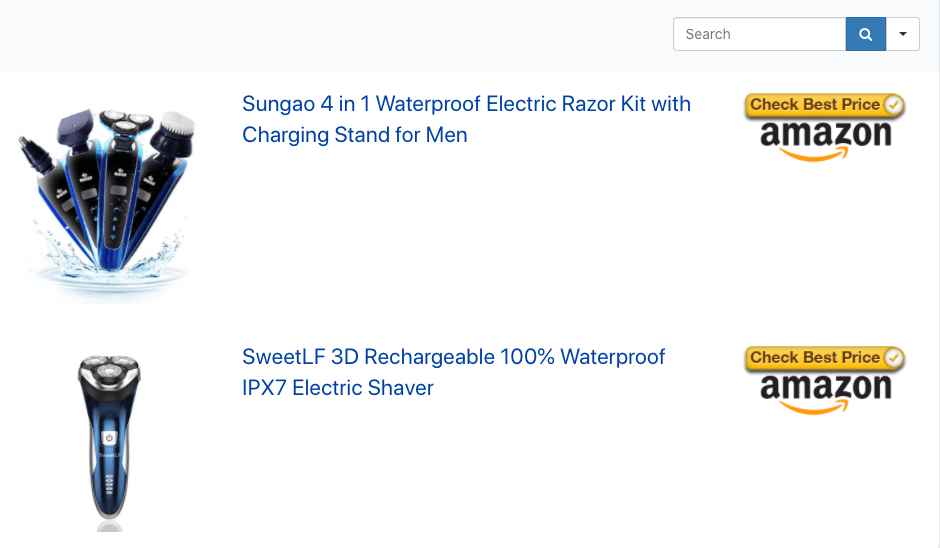Click checkmark icon on Sungao's price badge
The image size is (940, 548).
pyautogui.click(x=894, y=104)
